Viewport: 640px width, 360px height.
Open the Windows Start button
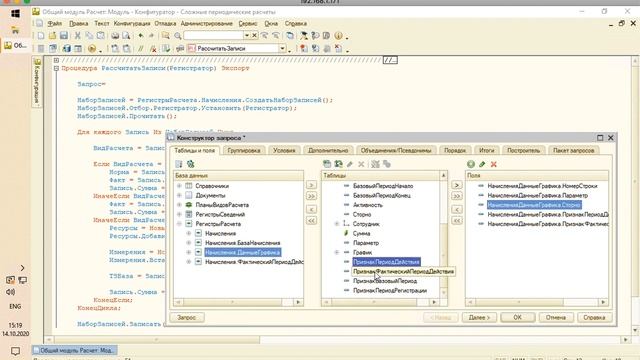16,13
